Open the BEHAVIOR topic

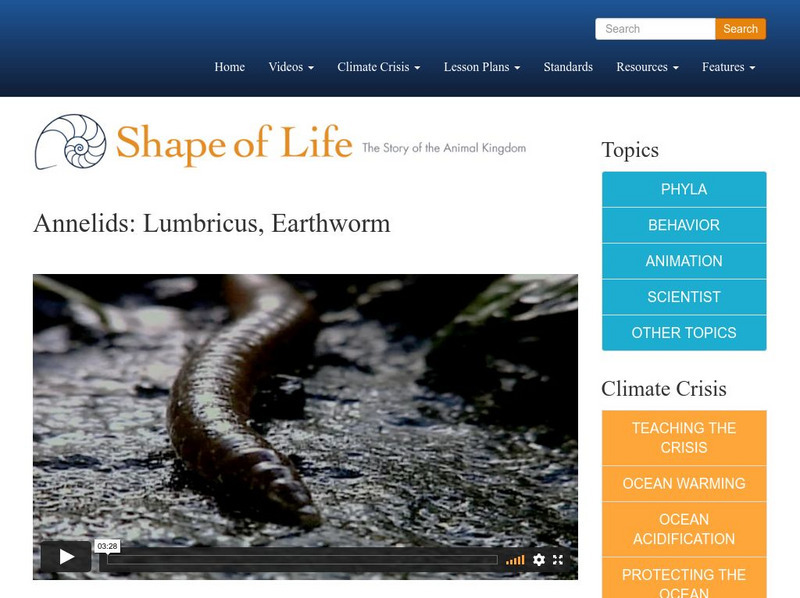tap(683, 225)
